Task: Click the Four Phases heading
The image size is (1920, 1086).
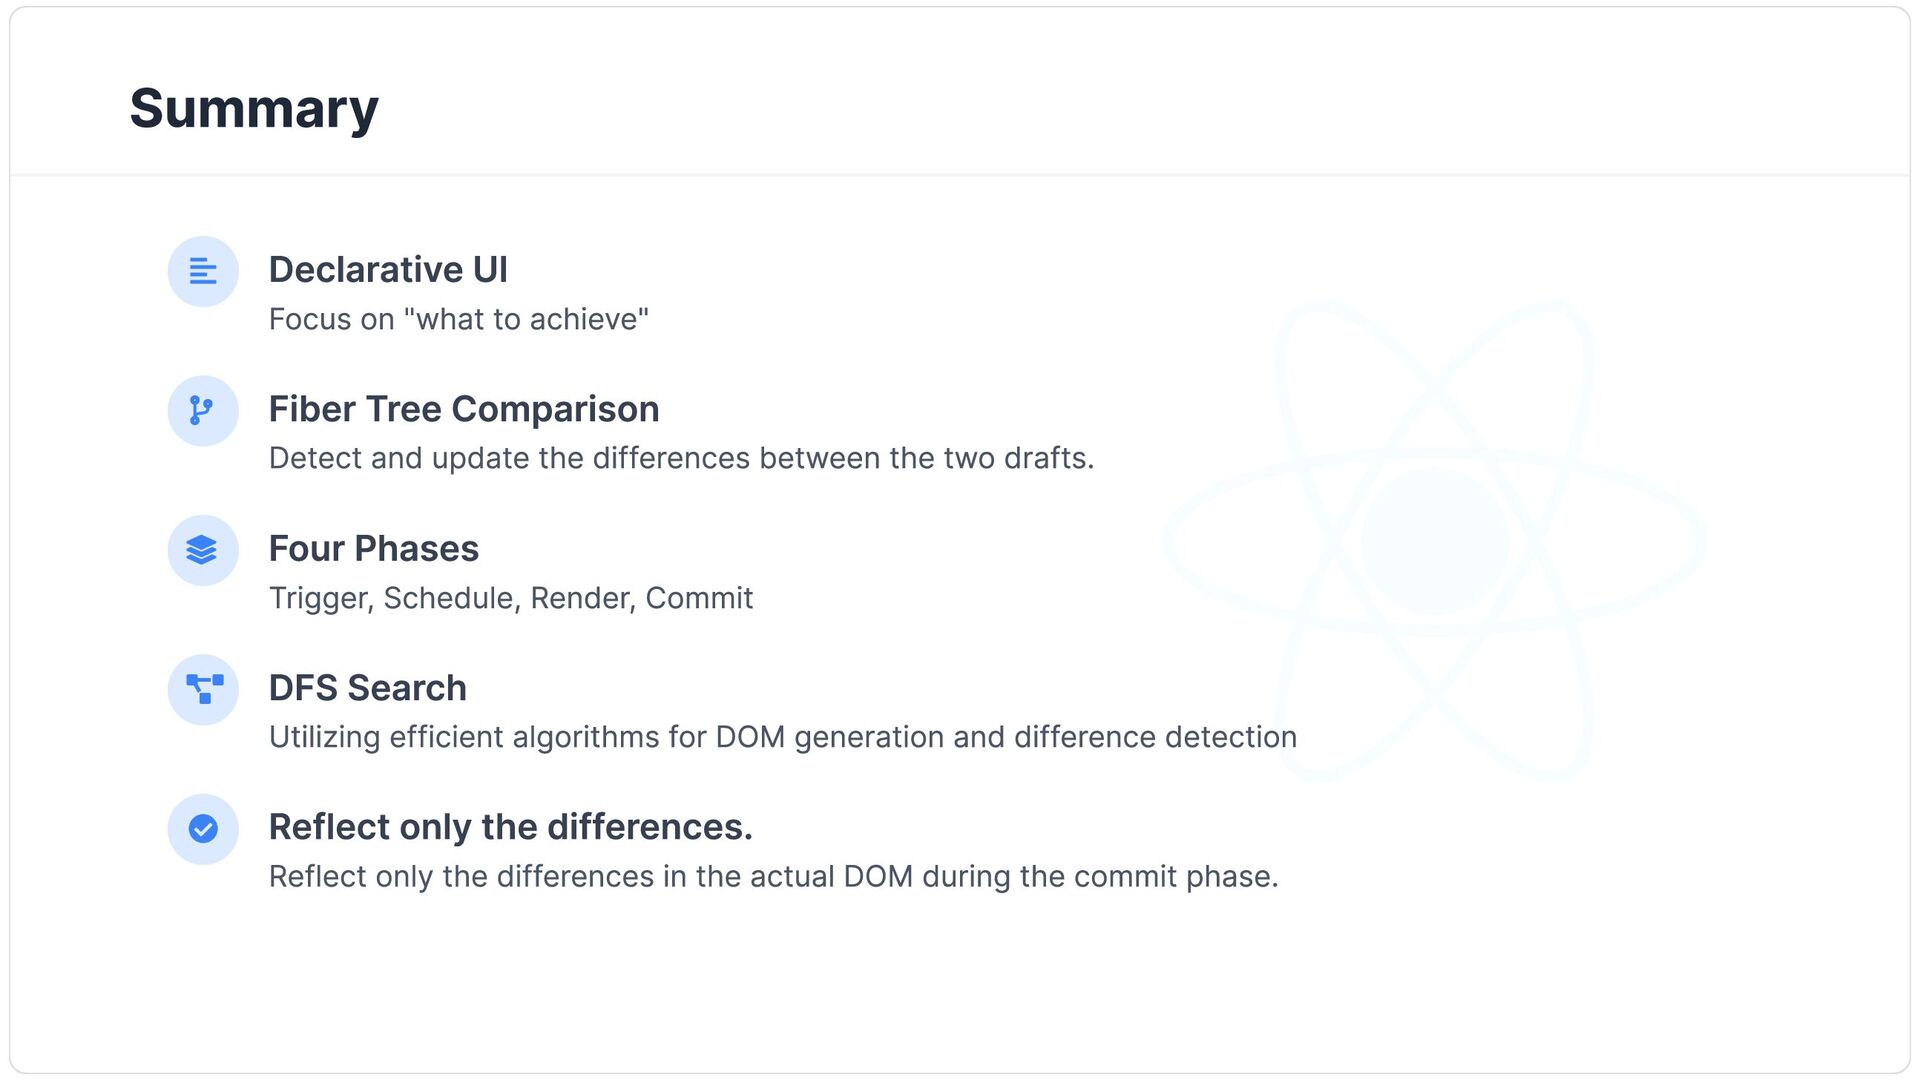Action: [x=374, y=548]
